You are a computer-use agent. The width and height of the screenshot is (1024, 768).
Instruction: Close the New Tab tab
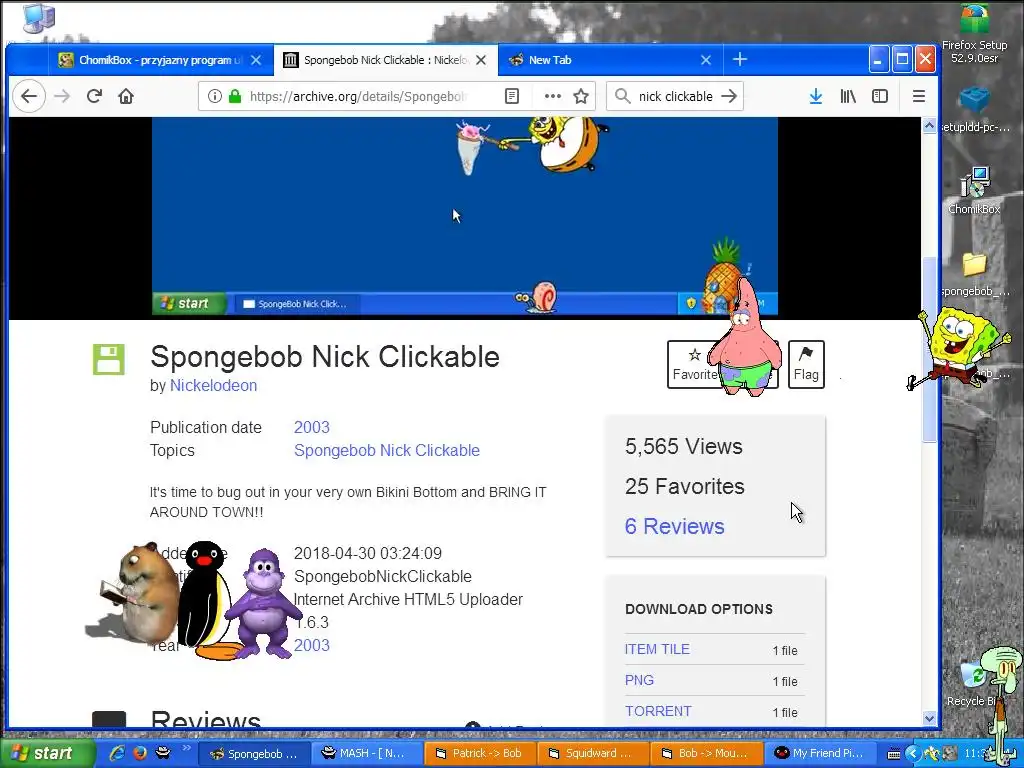(x=706, y=60)
